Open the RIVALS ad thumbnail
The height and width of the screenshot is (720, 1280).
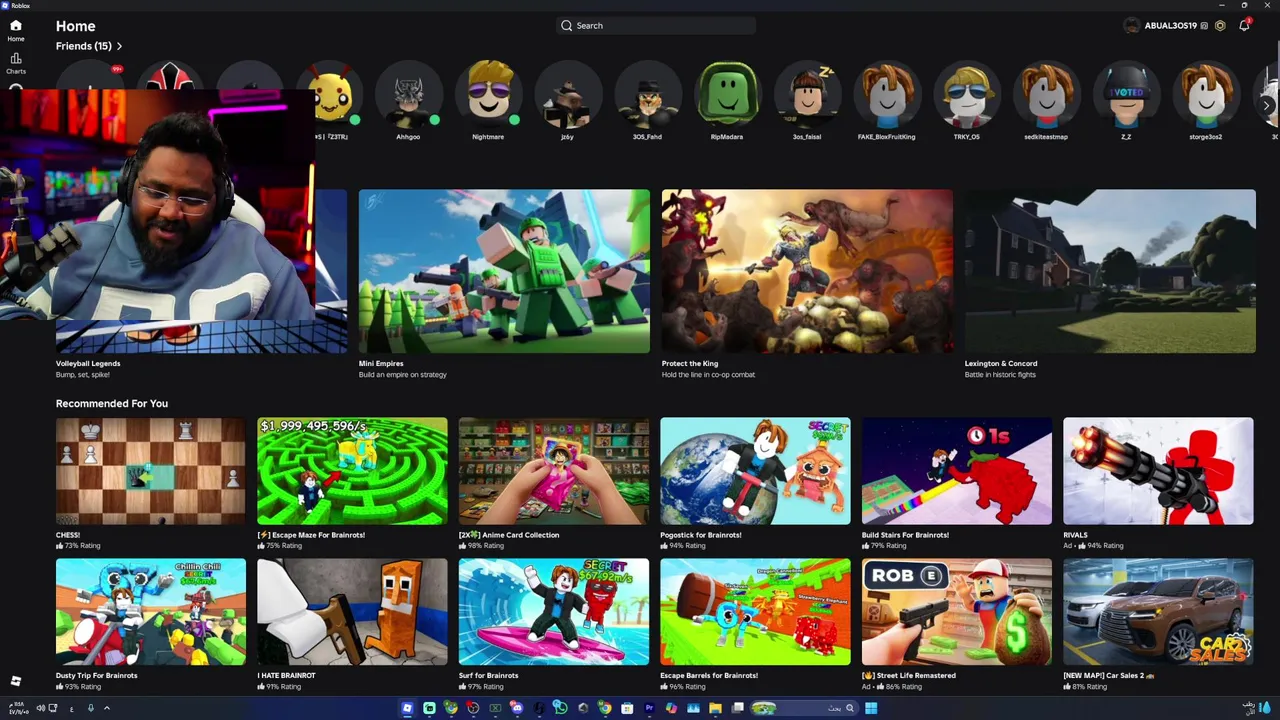(x=1158, y=471)
